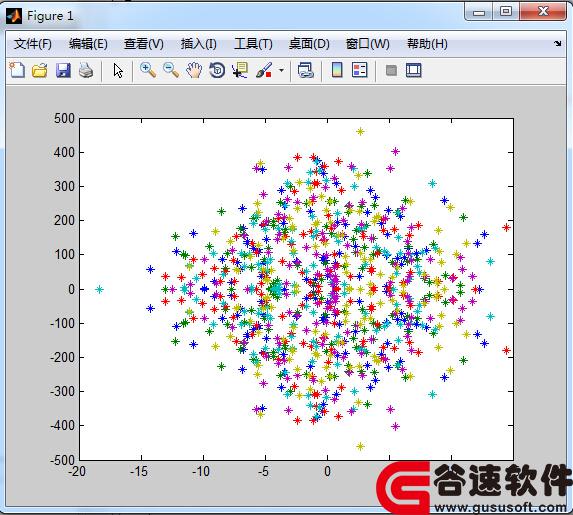Viewport: 573px width, 515px height.
Task: Click the New Figure icon
Action: [17, 70]
